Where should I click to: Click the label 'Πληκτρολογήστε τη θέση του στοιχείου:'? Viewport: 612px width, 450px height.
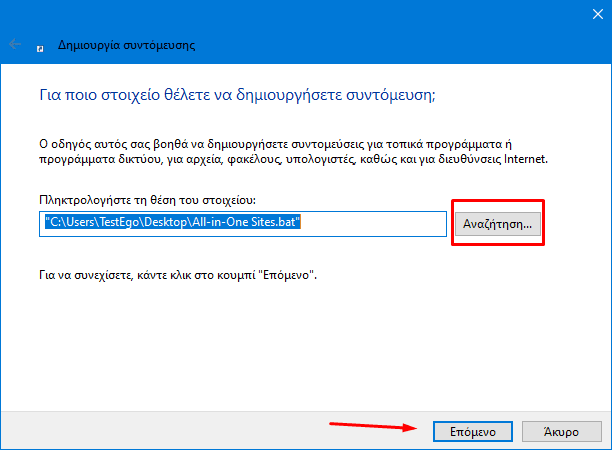148,200
